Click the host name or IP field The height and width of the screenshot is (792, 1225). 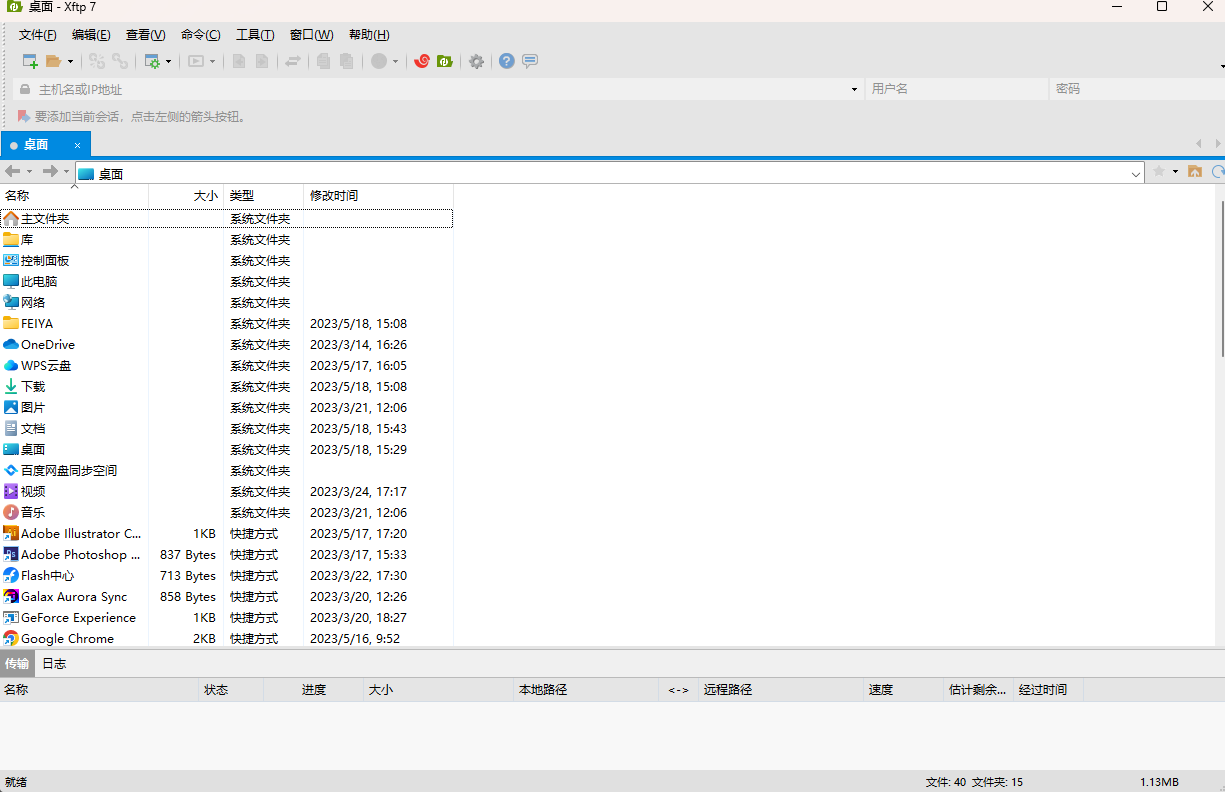click(440, 89)
